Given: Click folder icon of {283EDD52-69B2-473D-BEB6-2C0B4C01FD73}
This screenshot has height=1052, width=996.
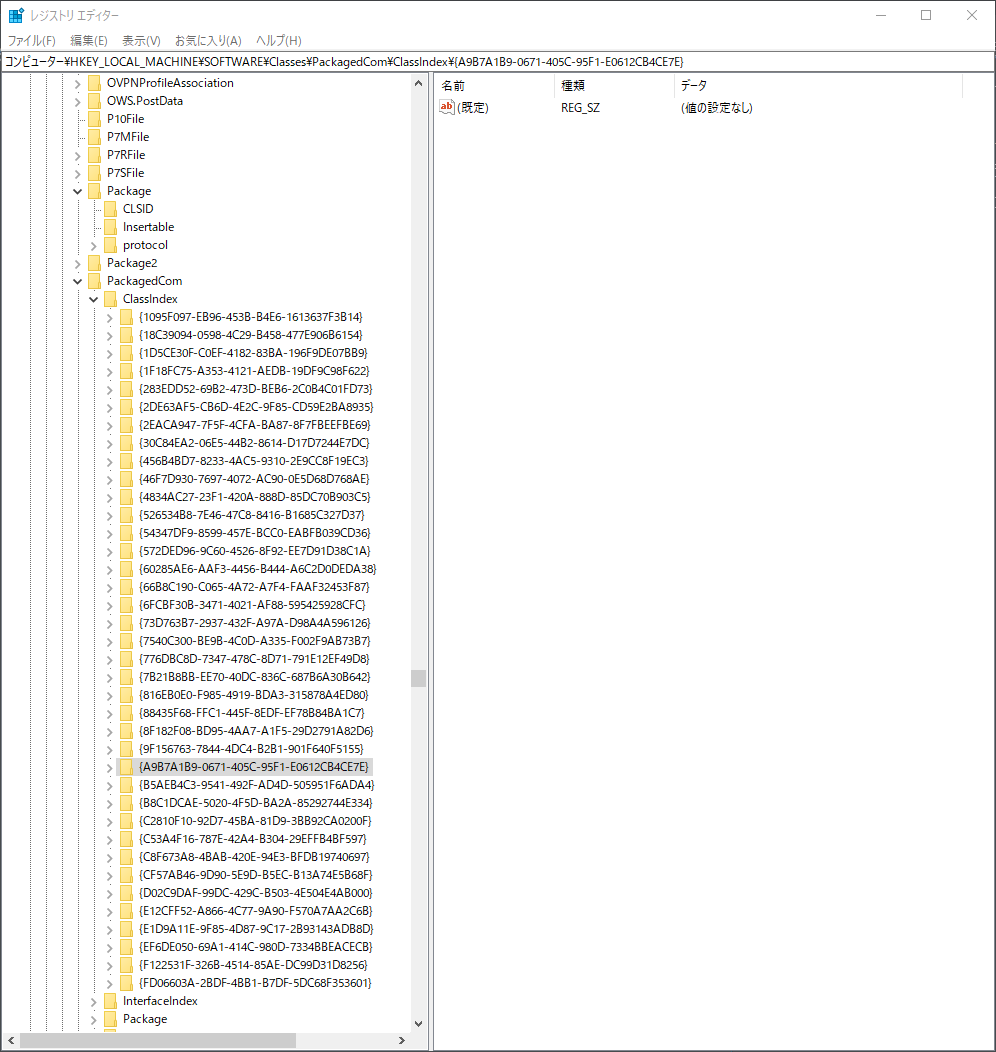Looking at the screenshot, I should click(127, 389).
